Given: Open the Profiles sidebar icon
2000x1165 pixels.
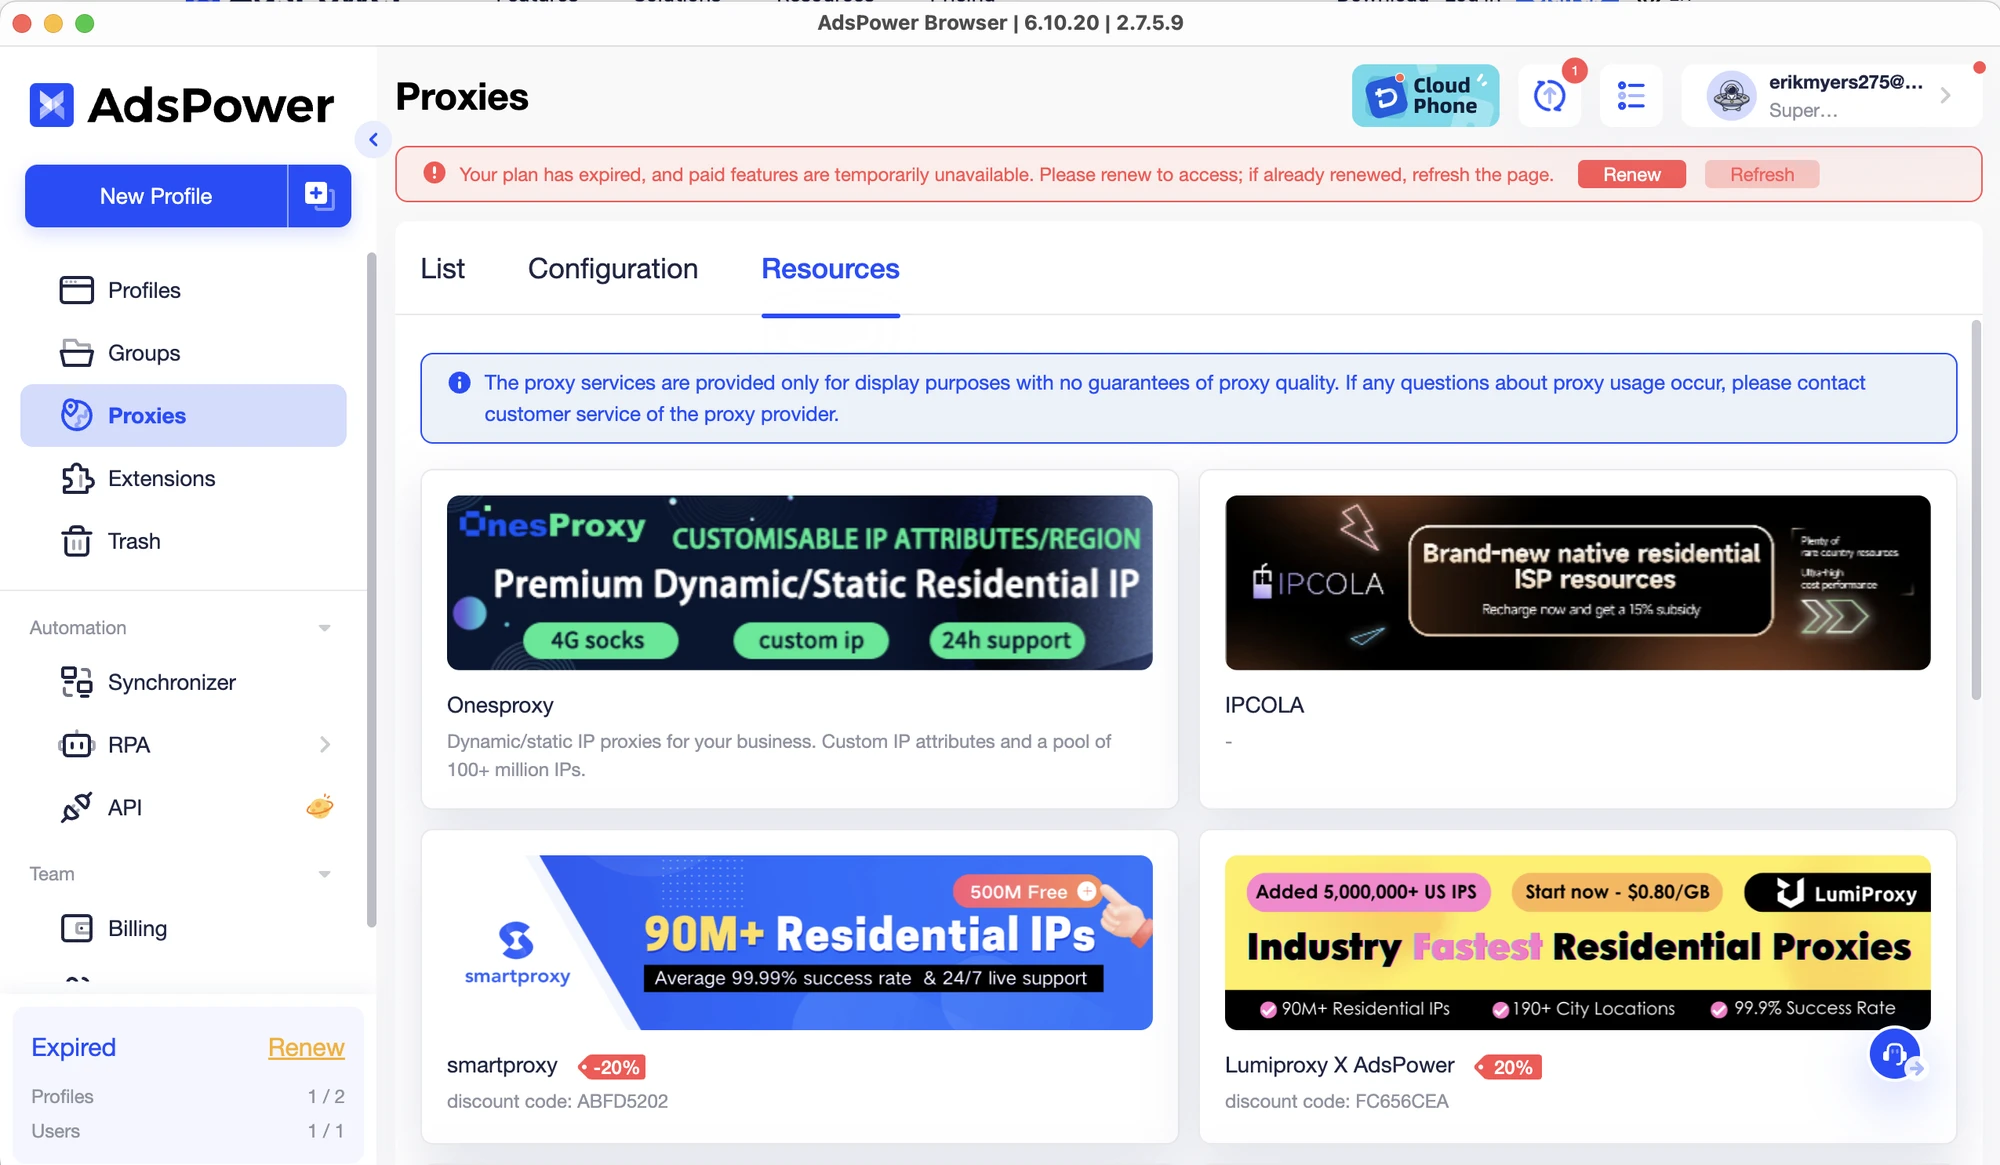Looking at the screenshot, I should (x=77, y=290).
